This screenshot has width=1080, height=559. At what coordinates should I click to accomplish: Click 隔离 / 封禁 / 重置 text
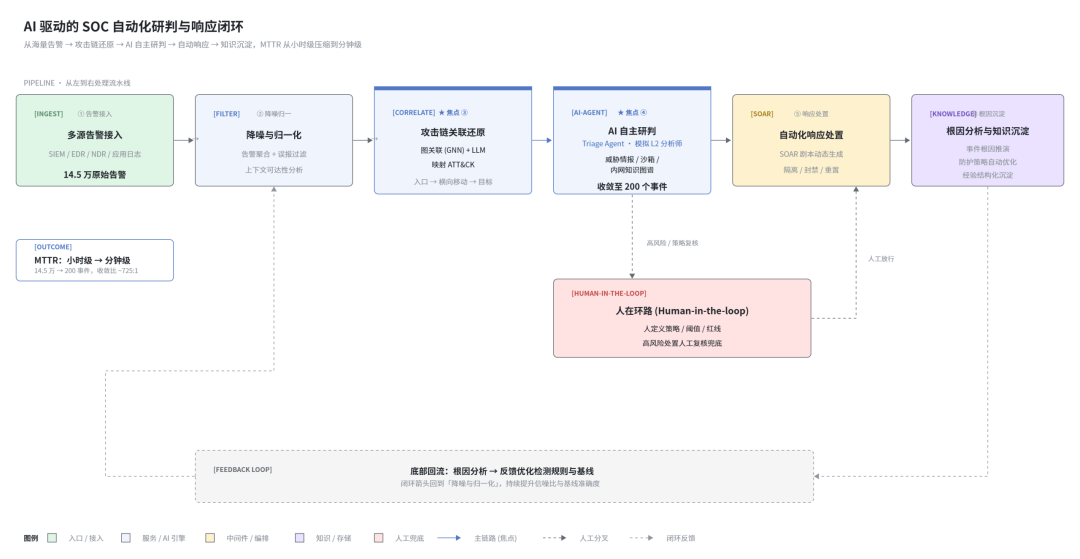pos(811,170)
